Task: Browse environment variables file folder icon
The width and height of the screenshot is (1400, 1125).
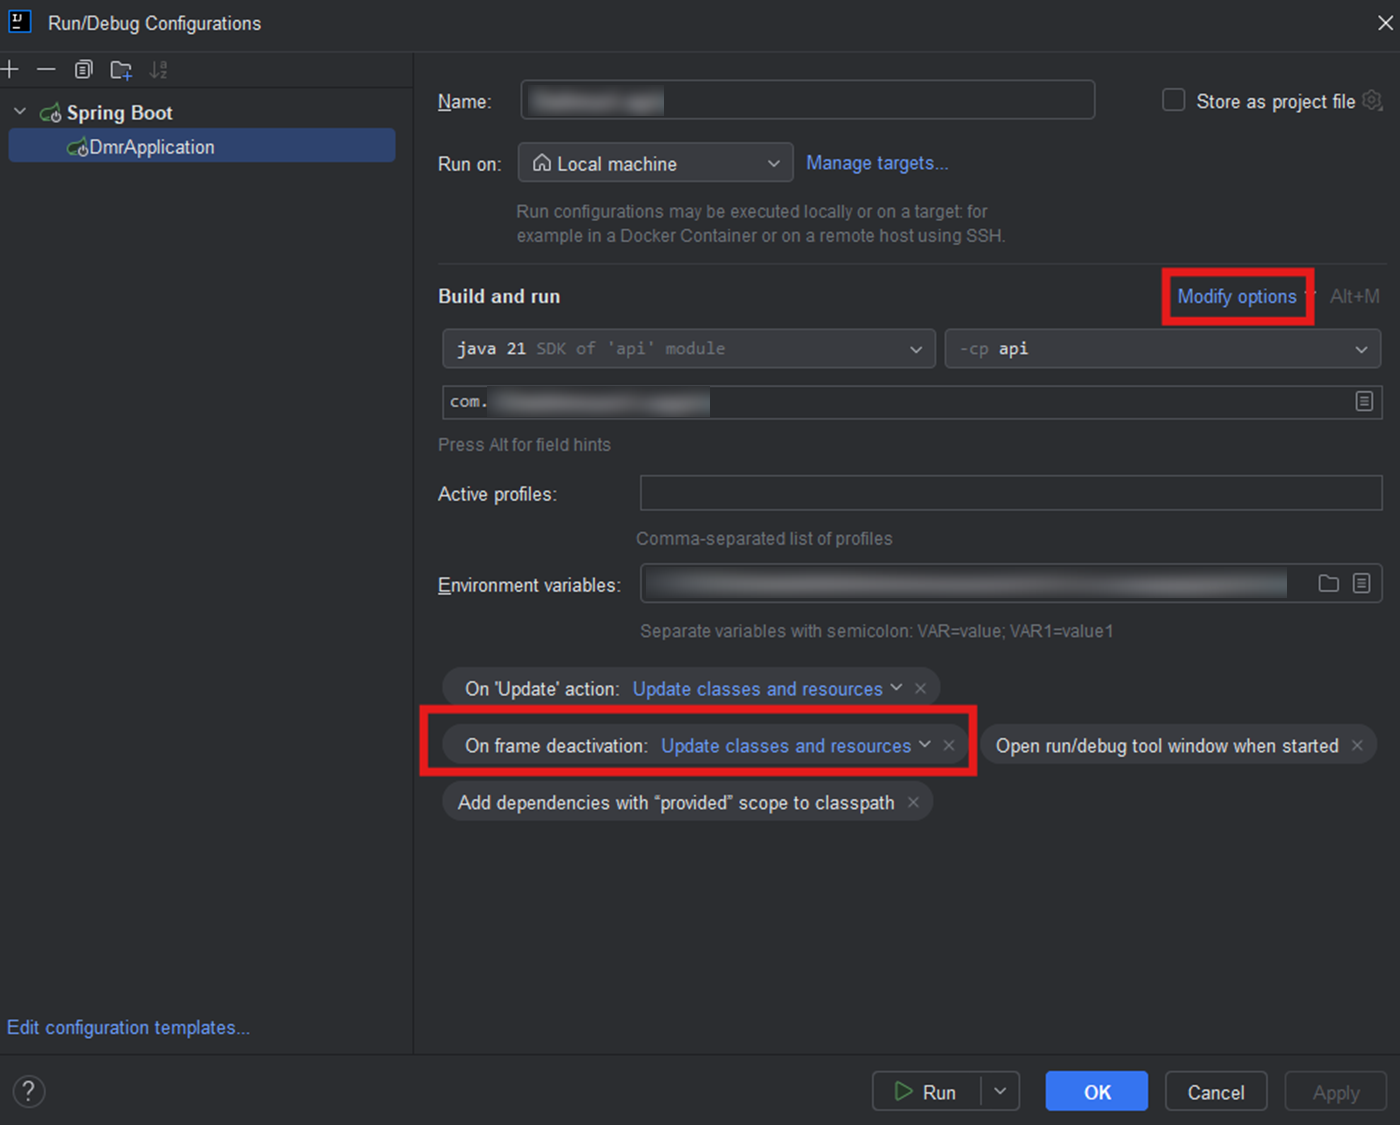Action: tap(1328, 583)
